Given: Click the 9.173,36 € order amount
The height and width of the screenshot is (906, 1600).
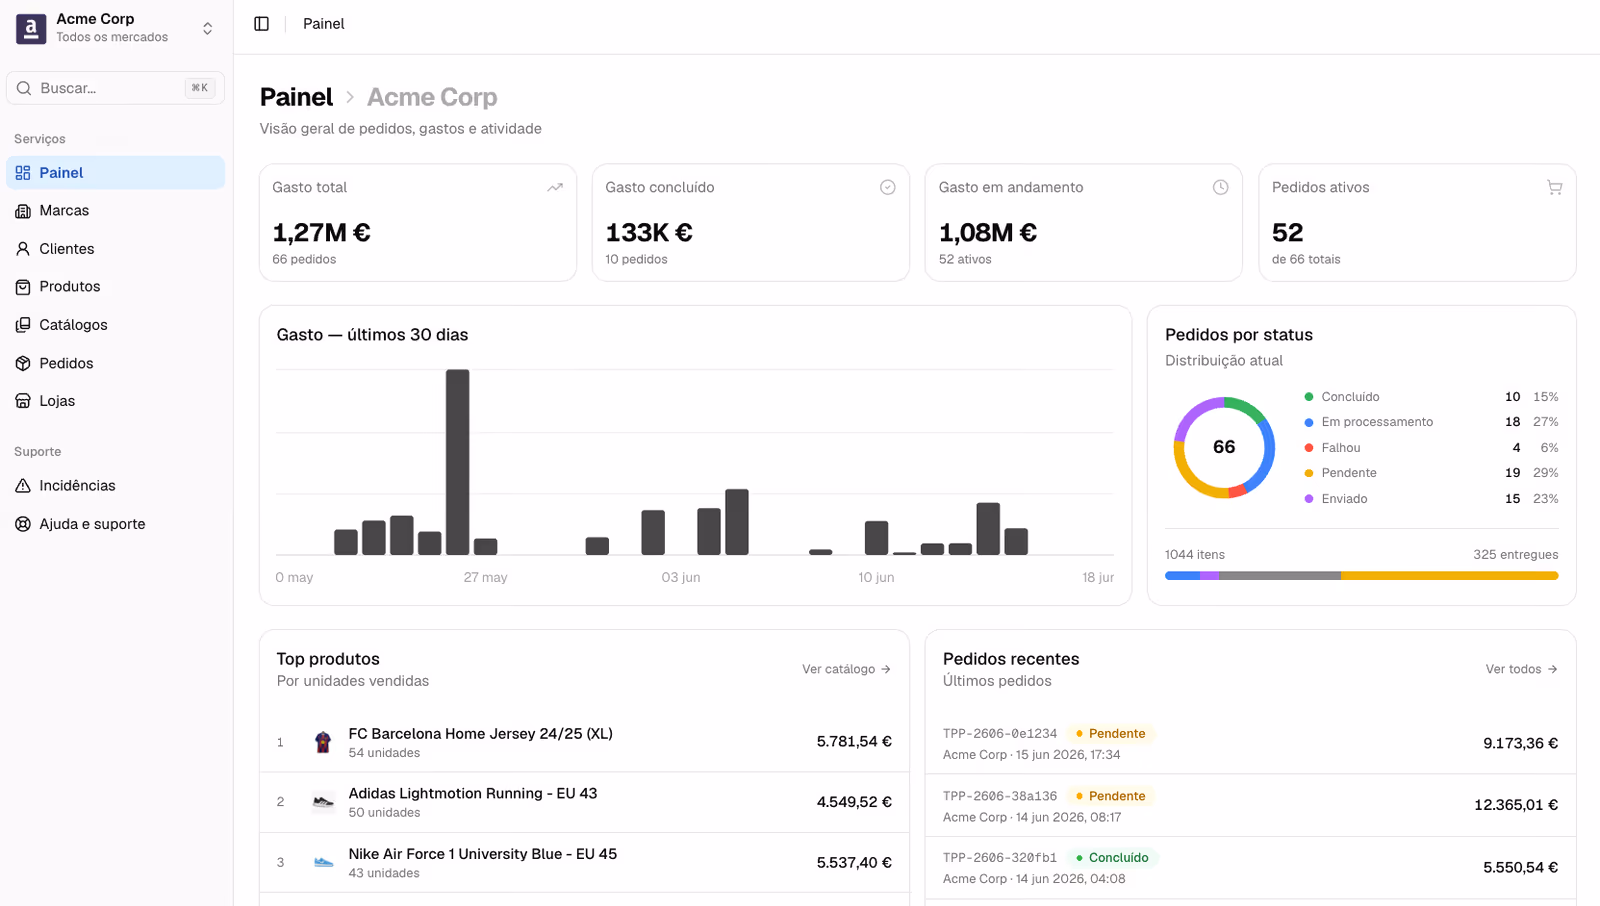Looking at the screenshot, I should (x=1520, y=743).
